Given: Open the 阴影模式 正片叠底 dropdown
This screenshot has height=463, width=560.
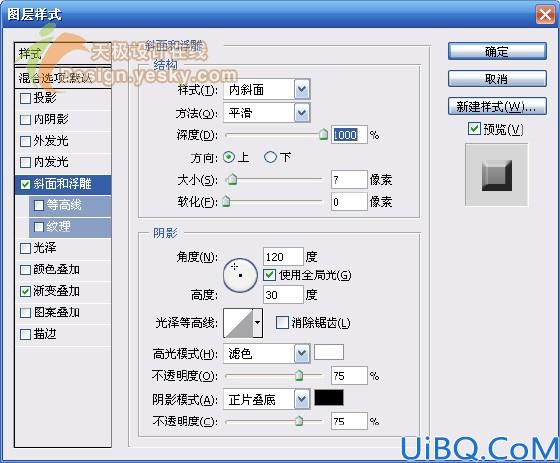Looking at the screenshot, I should [x=267, y=399].
